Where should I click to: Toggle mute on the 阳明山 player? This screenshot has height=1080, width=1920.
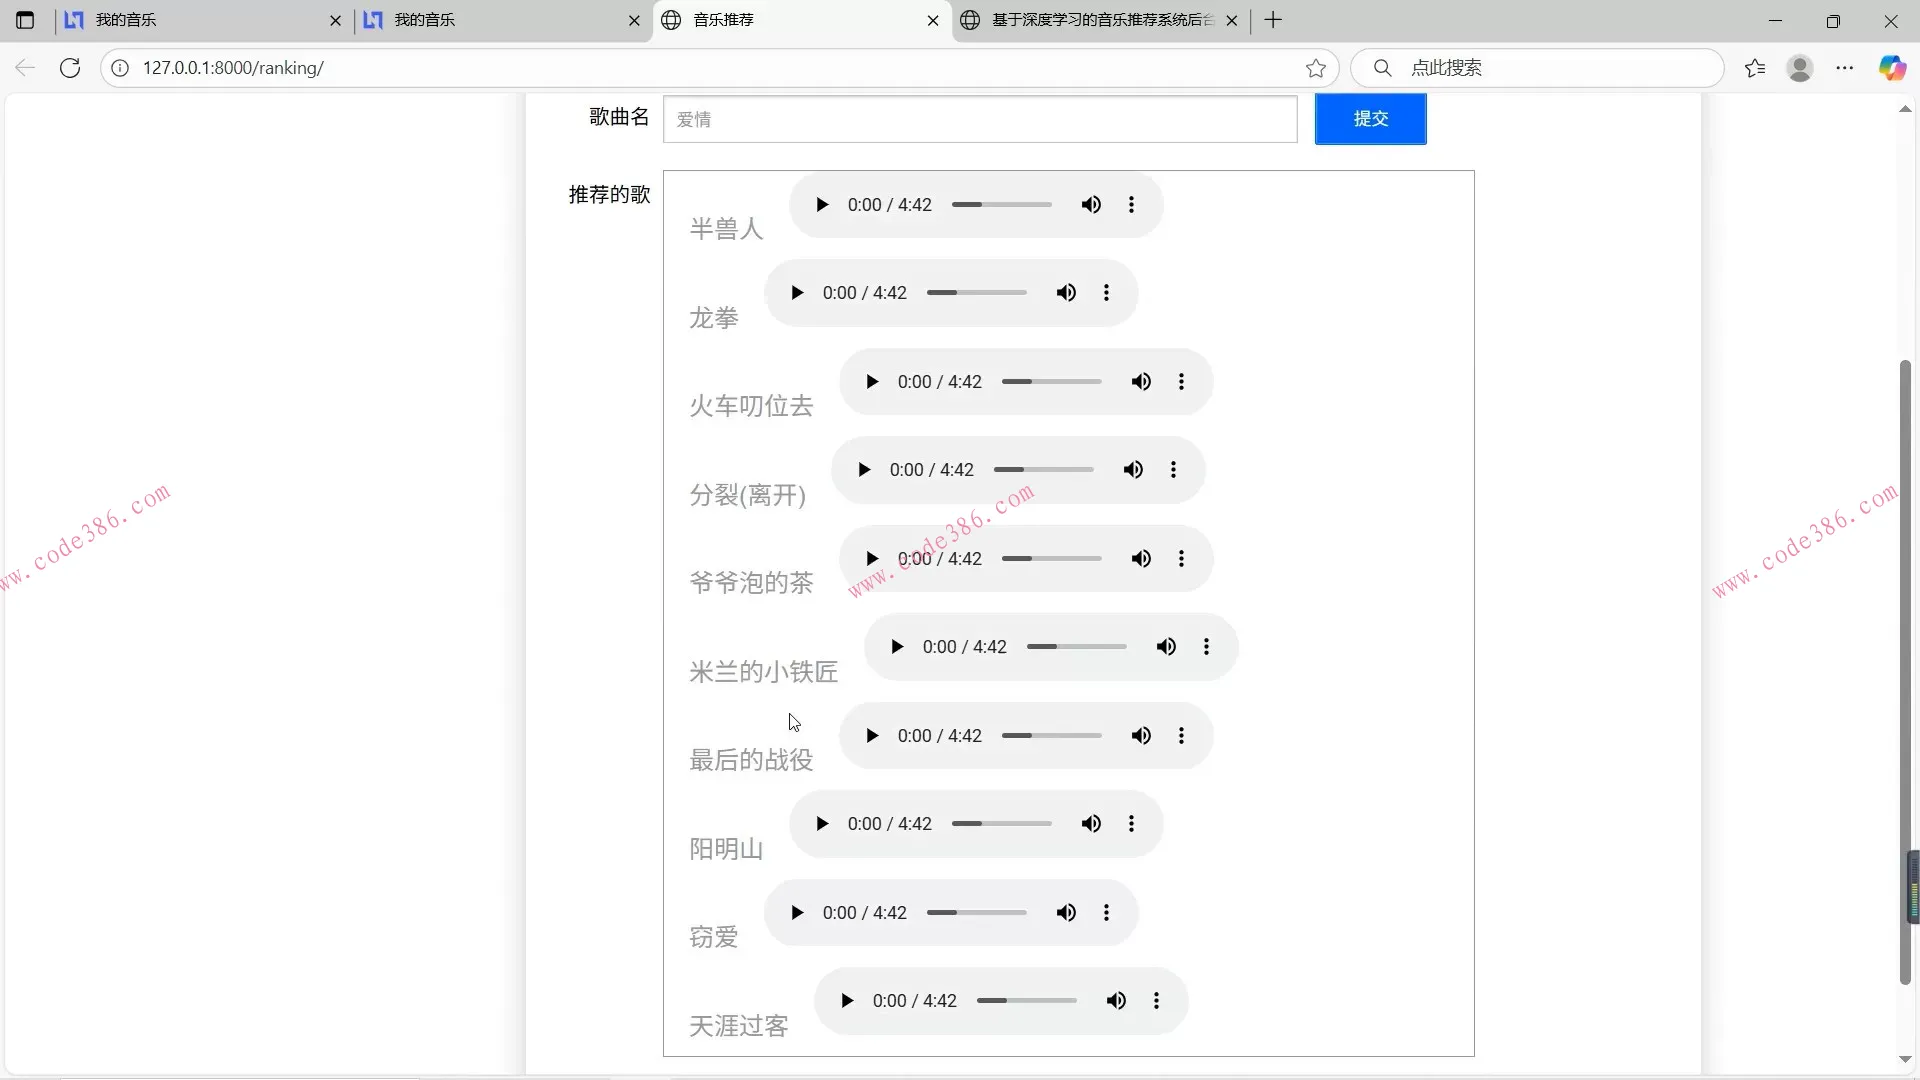click(x=1091, y=824)
